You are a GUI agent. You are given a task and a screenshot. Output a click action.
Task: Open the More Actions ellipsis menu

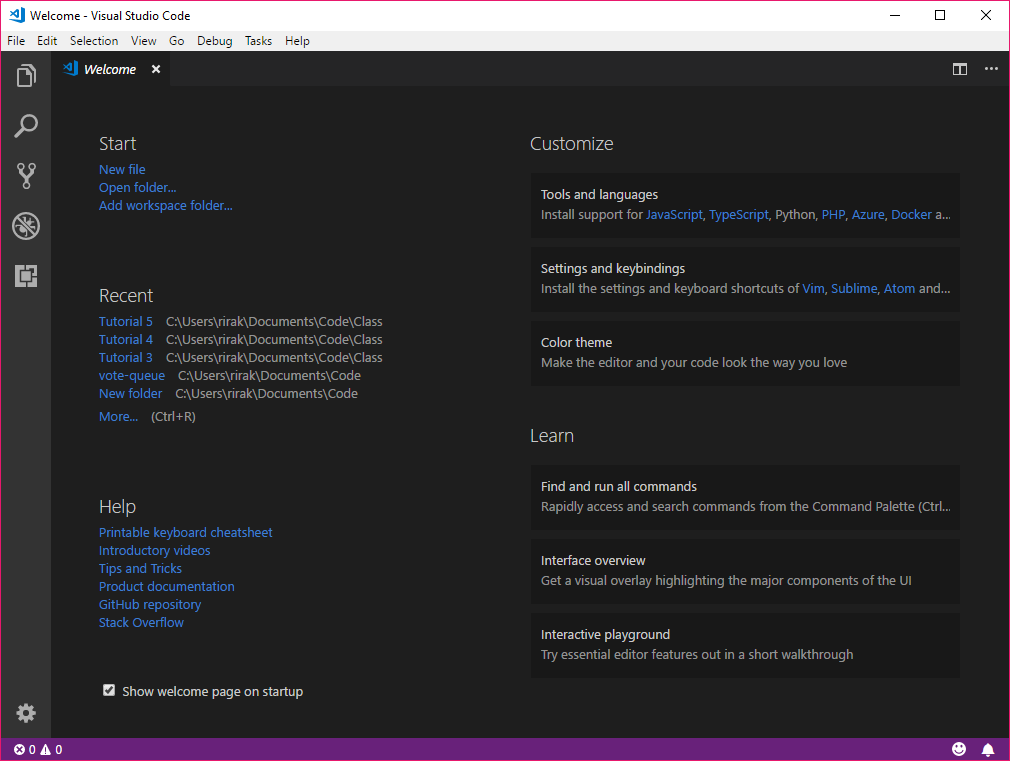[x=991, y=69]
